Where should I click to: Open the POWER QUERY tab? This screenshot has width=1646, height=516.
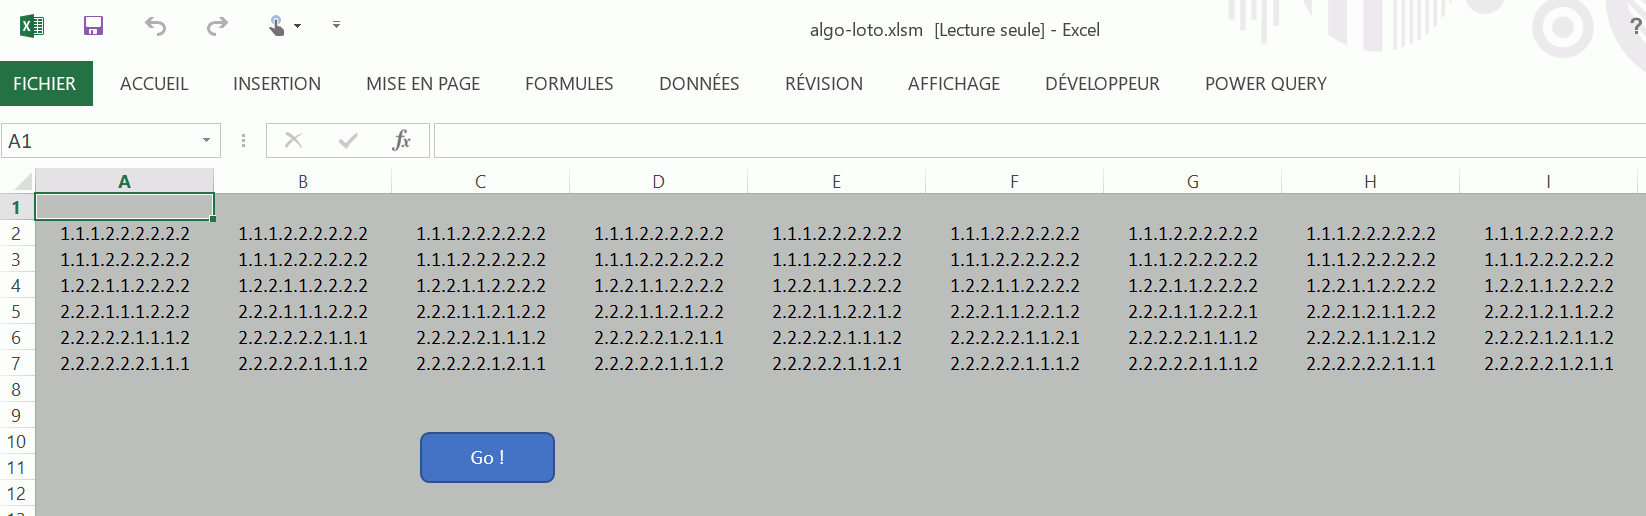1265,84
